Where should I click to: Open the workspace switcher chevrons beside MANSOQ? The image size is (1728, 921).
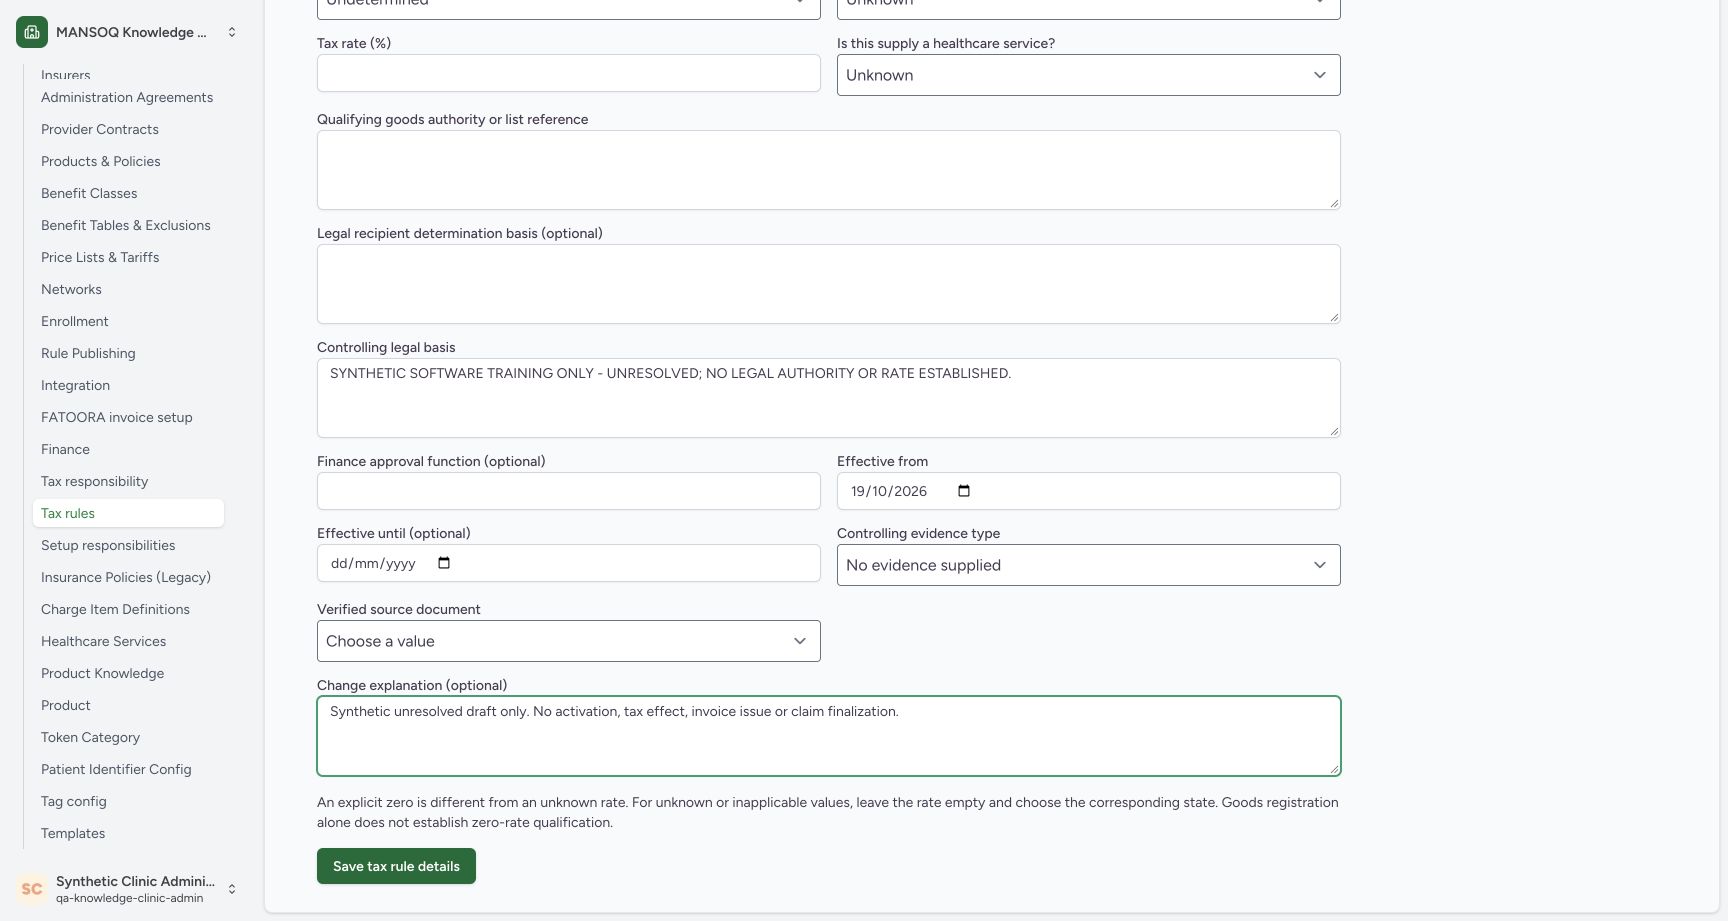point(232,32)
